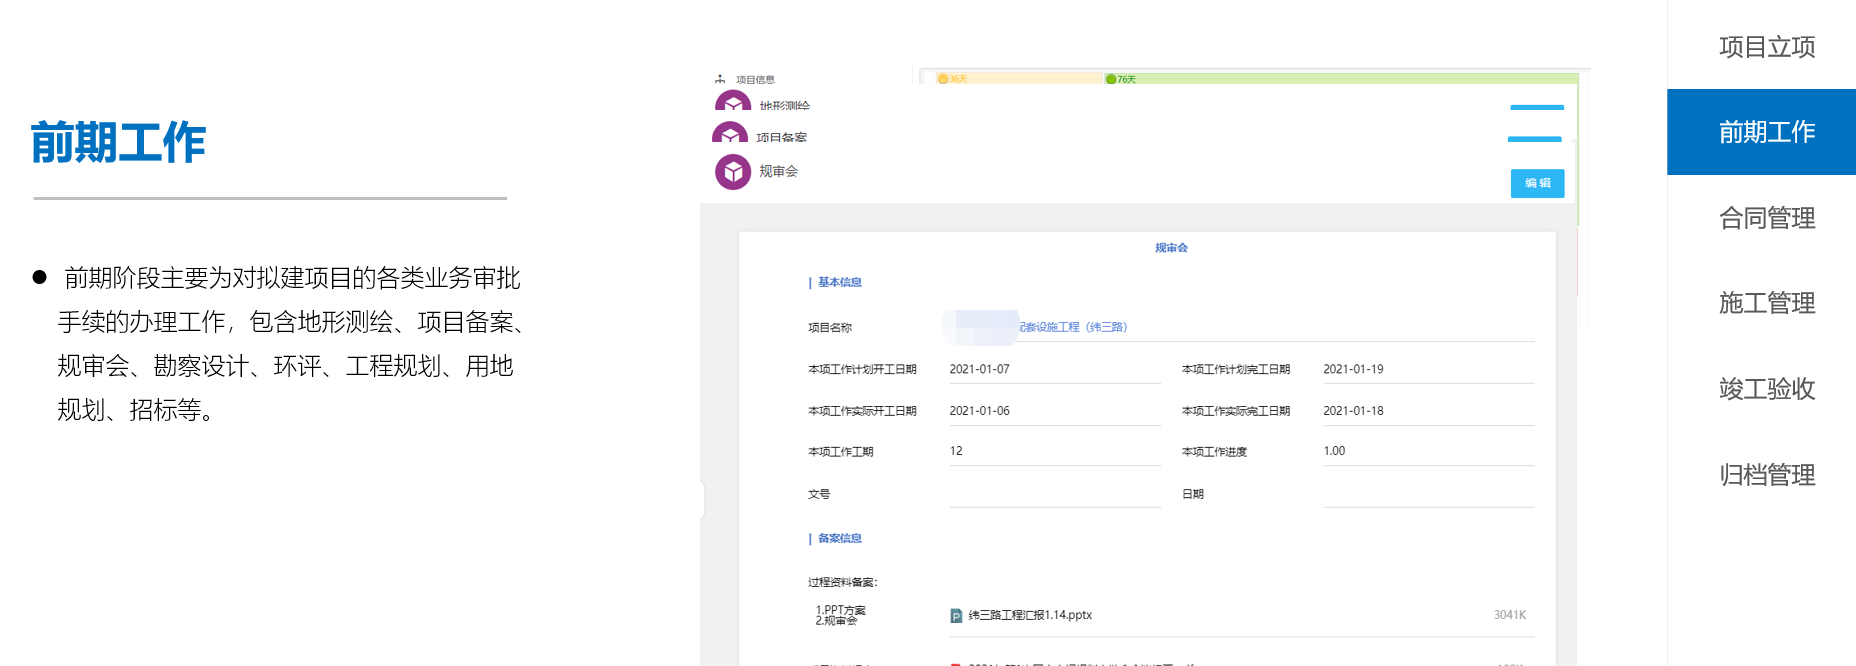
Task: Click the PowerPoint icon of 纬三路工程汇报1.14.pptx
Action: tap(956, 616)
